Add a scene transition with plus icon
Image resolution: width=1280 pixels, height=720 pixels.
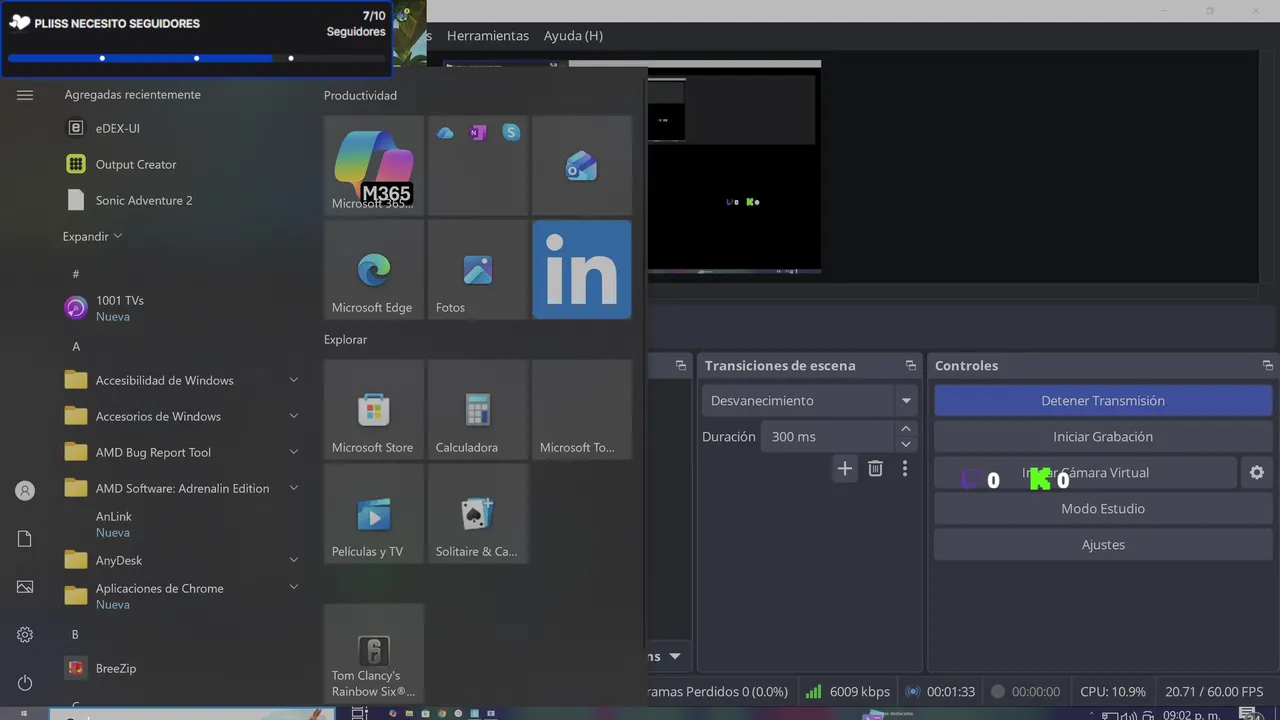[845, 469]
